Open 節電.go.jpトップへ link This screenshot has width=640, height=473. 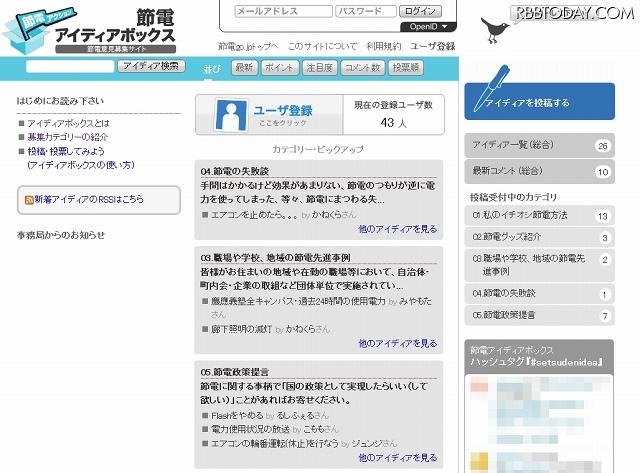(x=248, y=47)
